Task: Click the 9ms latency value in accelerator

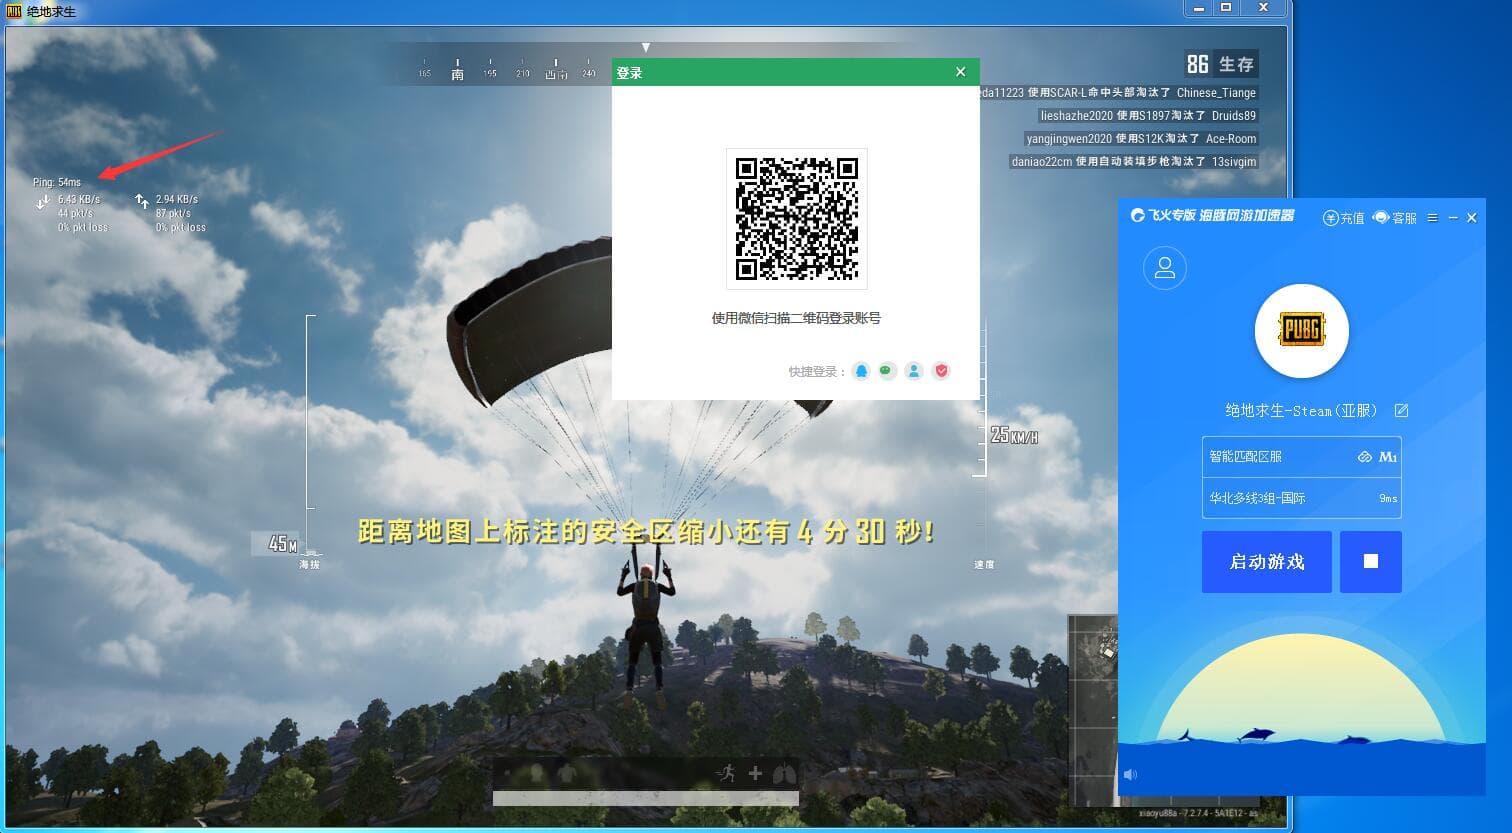Action: pos(1388,498)
